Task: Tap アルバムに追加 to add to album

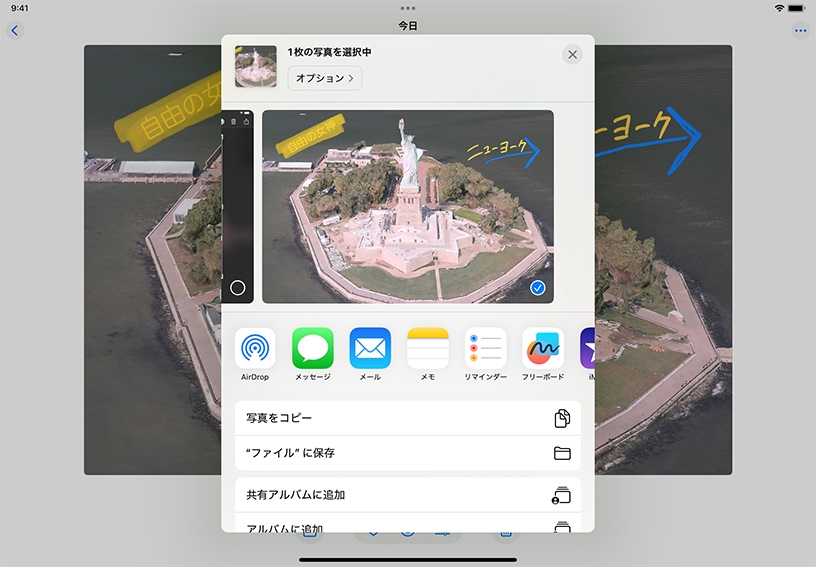Action: click(x=407, y=525)
